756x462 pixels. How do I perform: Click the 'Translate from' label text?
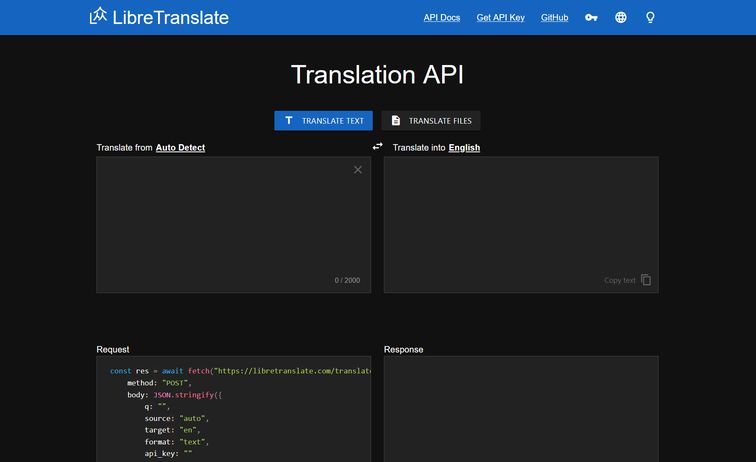point(124,148)
